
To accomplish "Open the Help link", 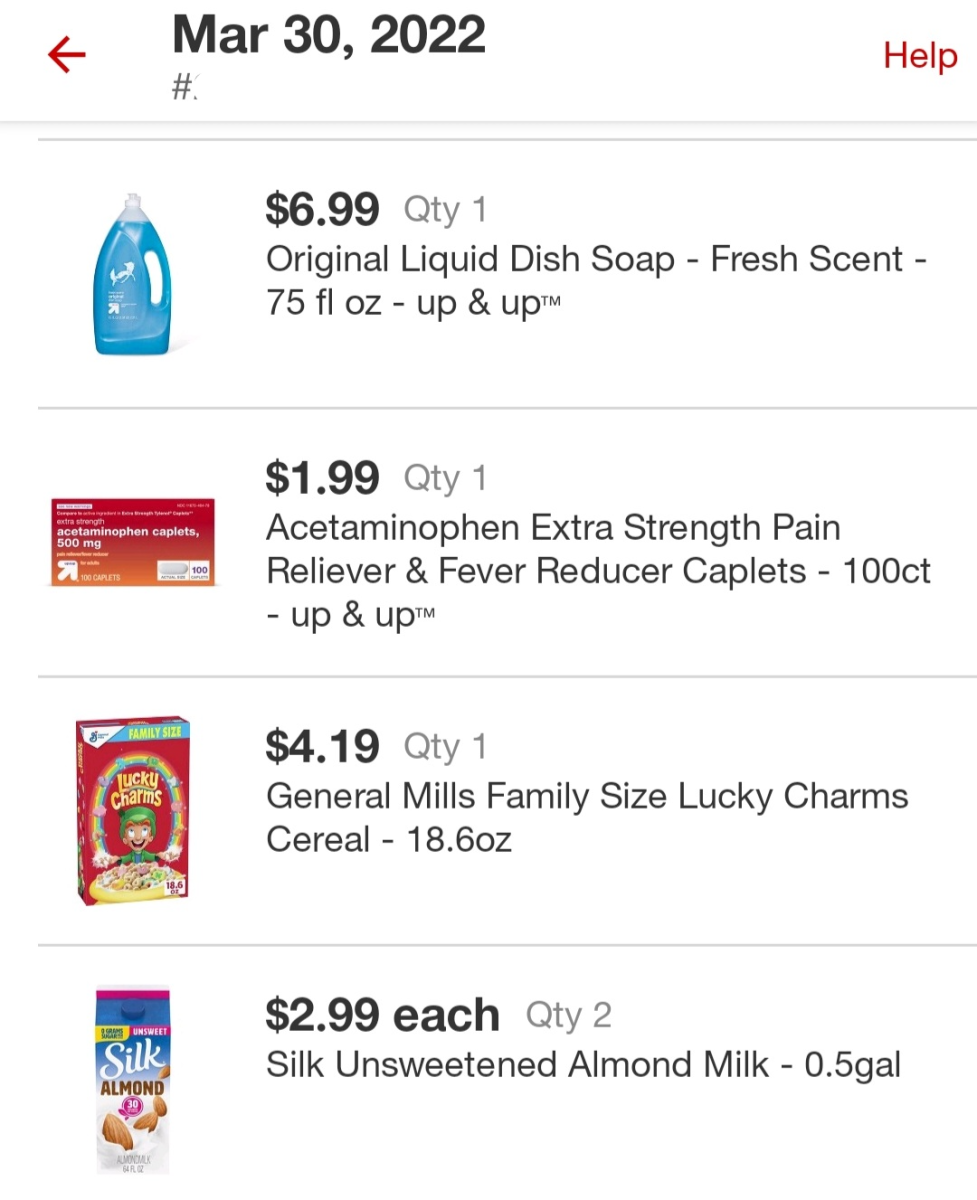I will [919, 56].
